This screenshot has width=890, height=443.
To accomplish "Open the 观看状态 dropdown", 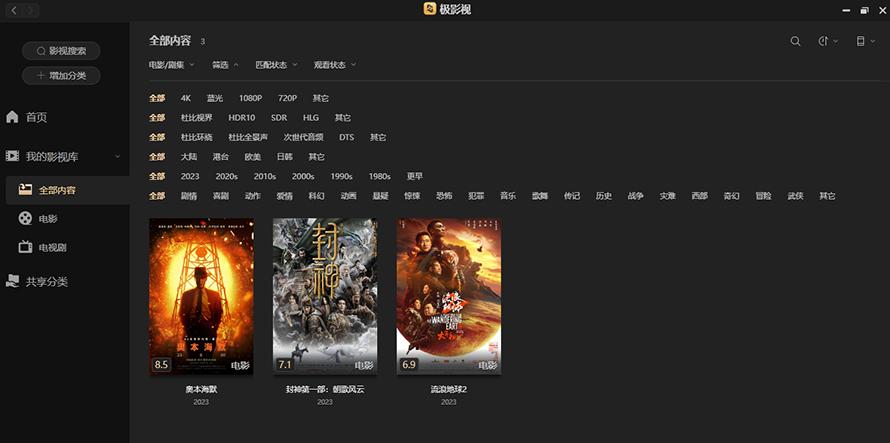I will click(x=335, y=65).
